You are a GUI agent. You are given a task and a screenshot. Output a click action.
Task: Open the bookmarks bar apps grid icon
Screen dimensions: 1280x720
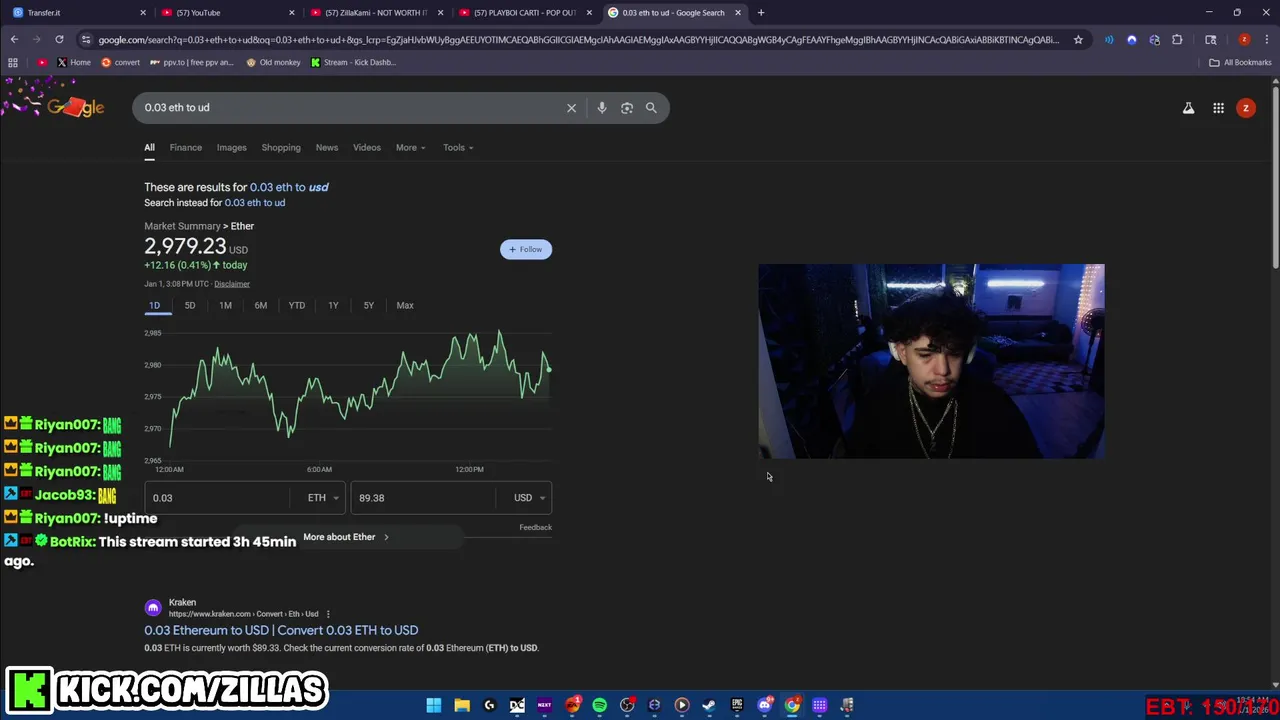[x=13, y=62]
